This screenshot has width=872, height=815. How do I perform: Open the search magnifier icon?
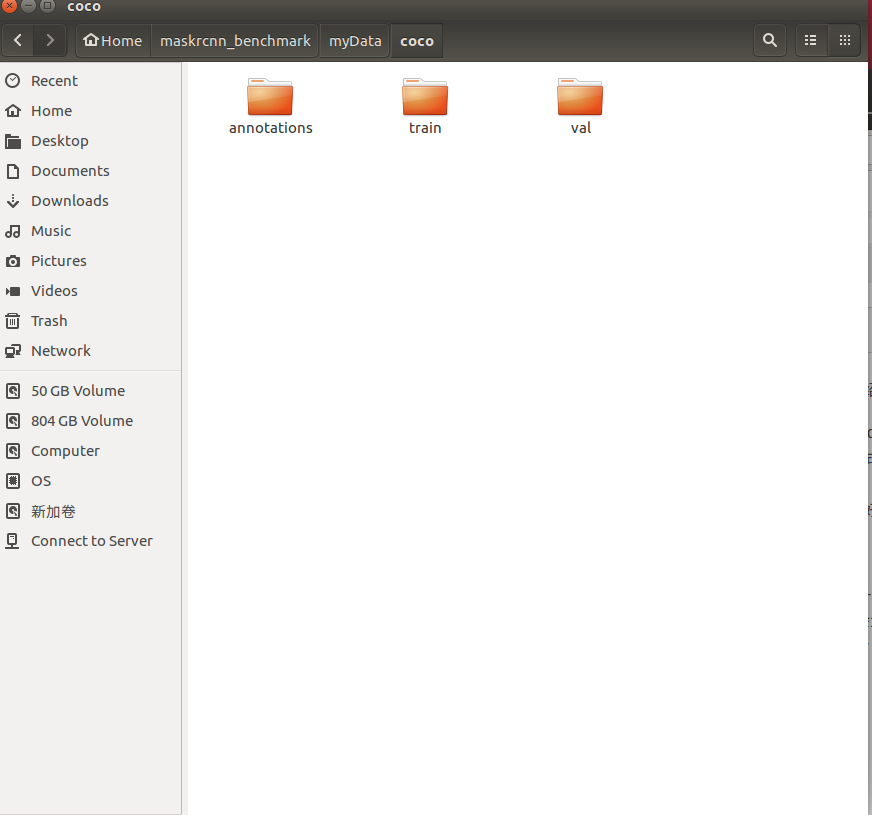click(770, 40)
